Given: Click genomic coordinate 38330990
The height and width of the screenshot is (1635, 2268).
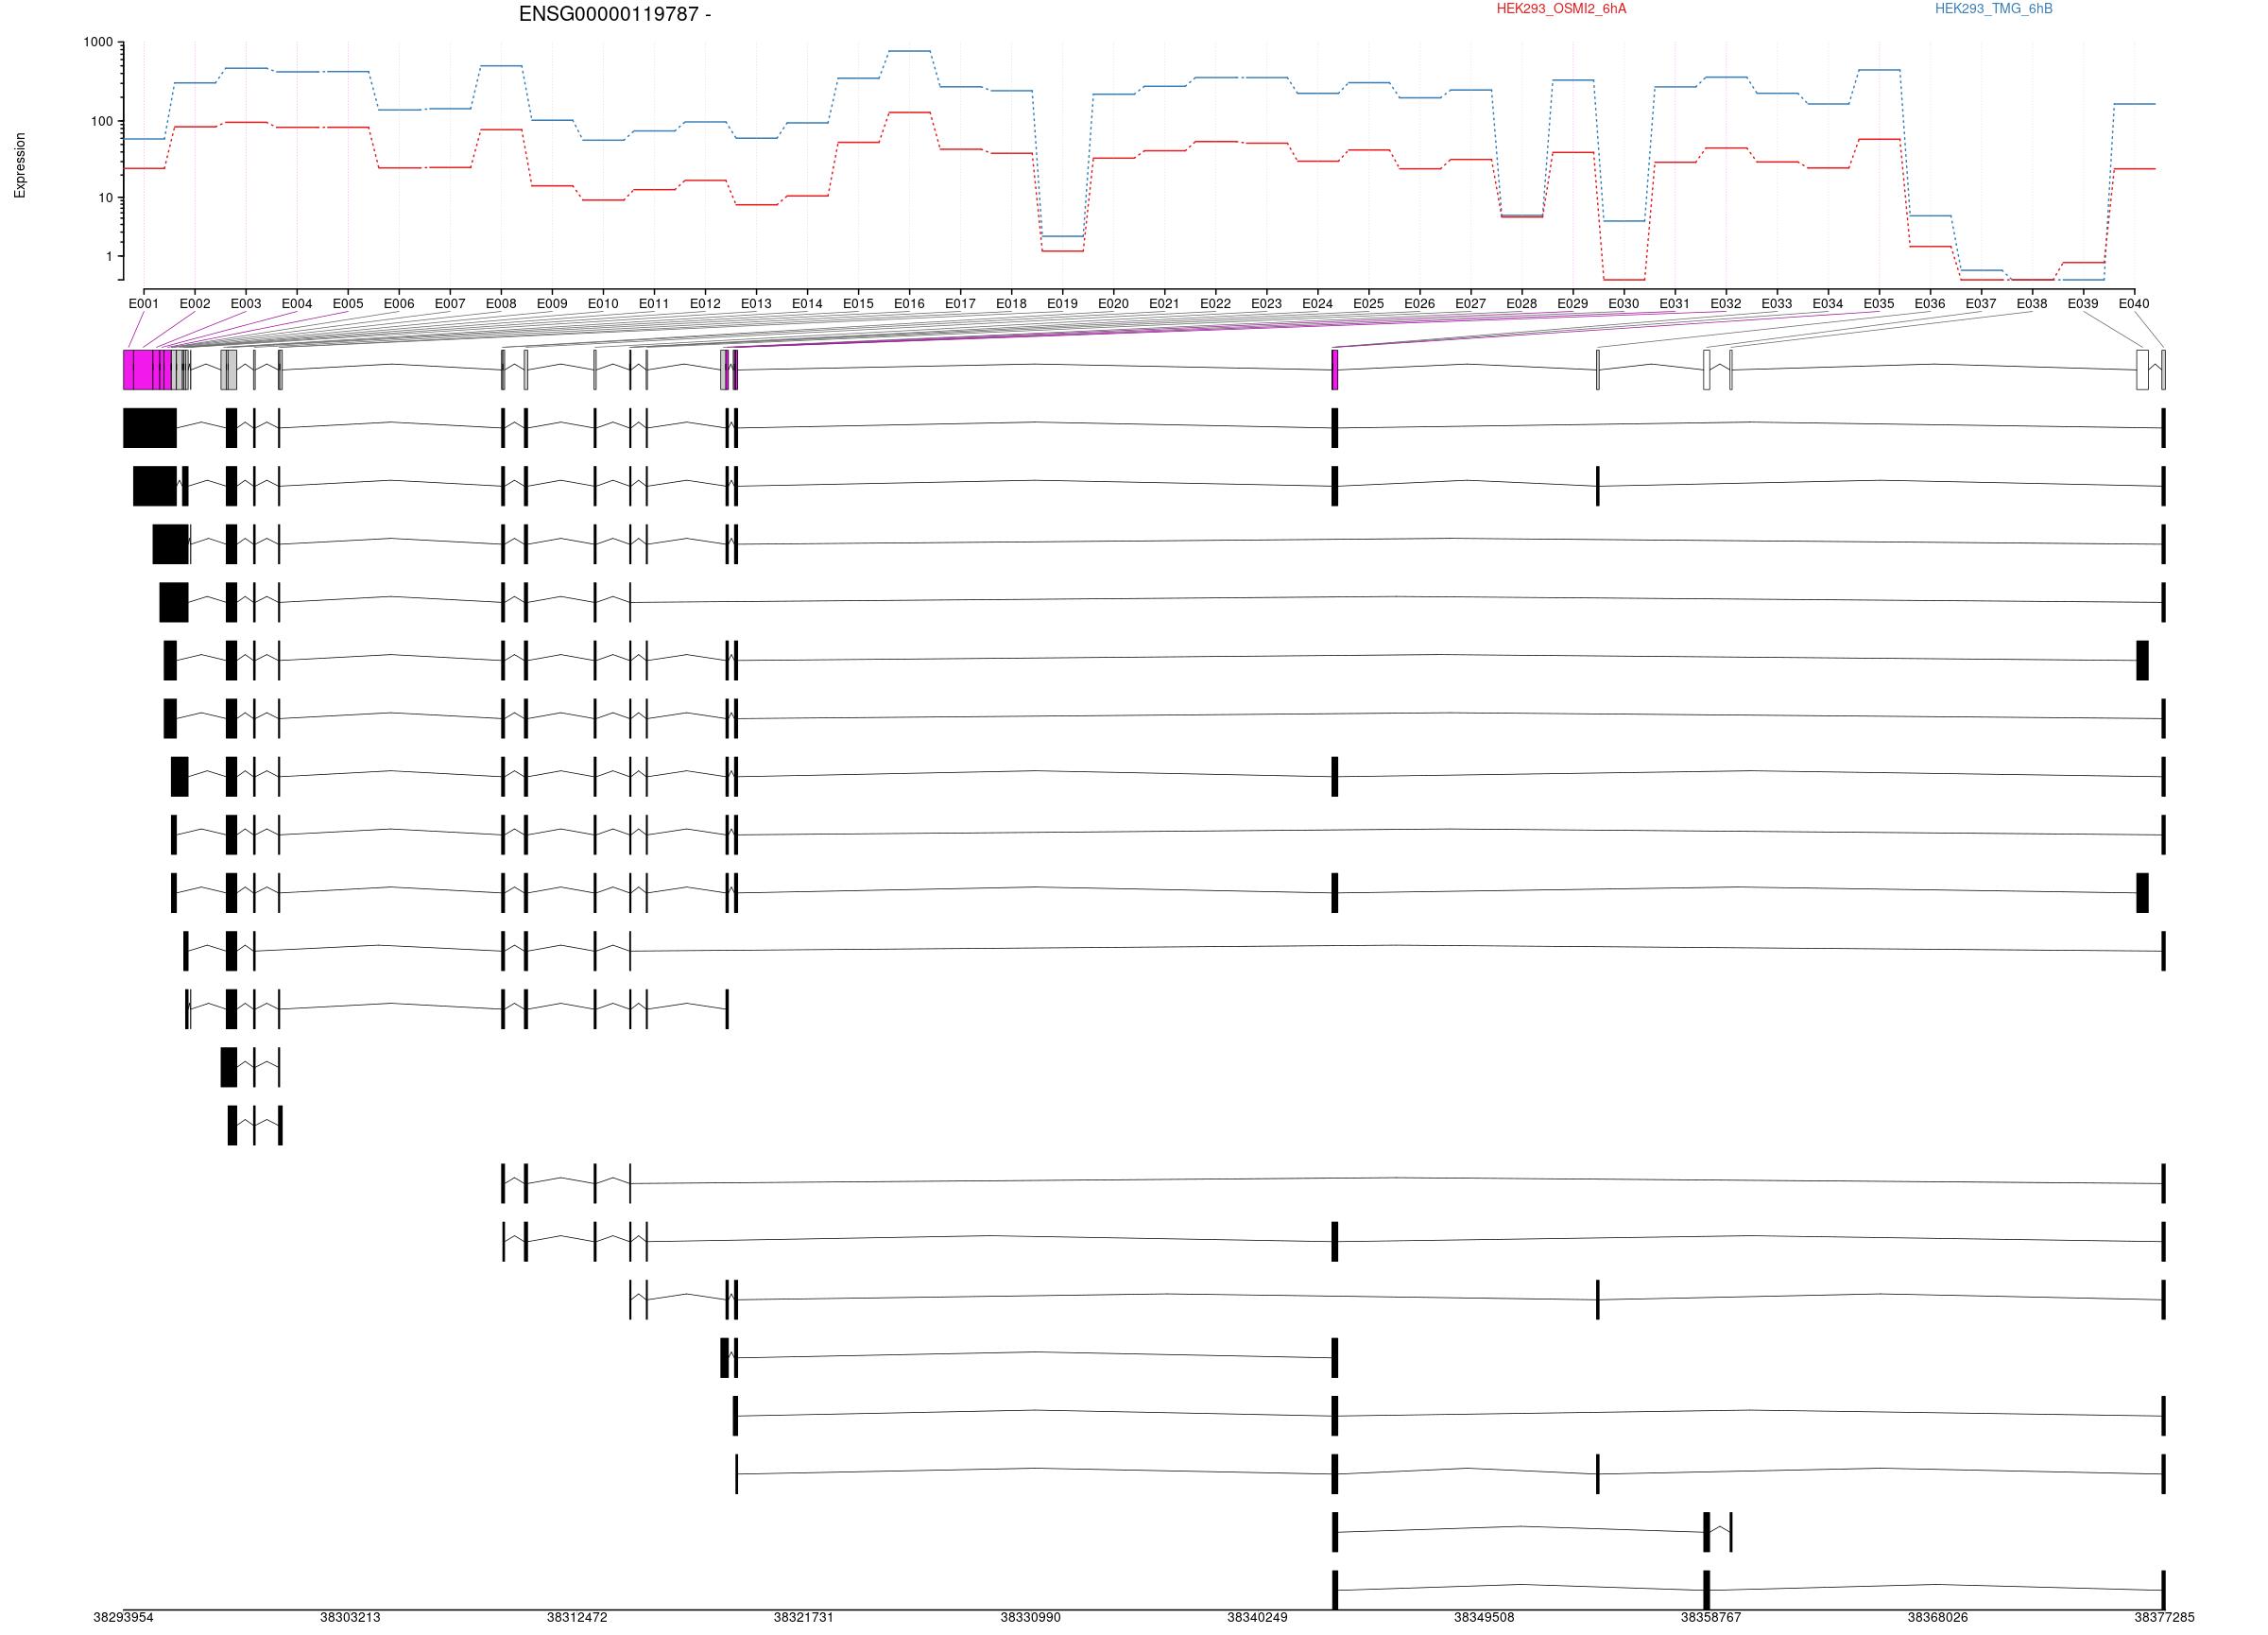Looking at the screenshot, I should point(1031,1617).
